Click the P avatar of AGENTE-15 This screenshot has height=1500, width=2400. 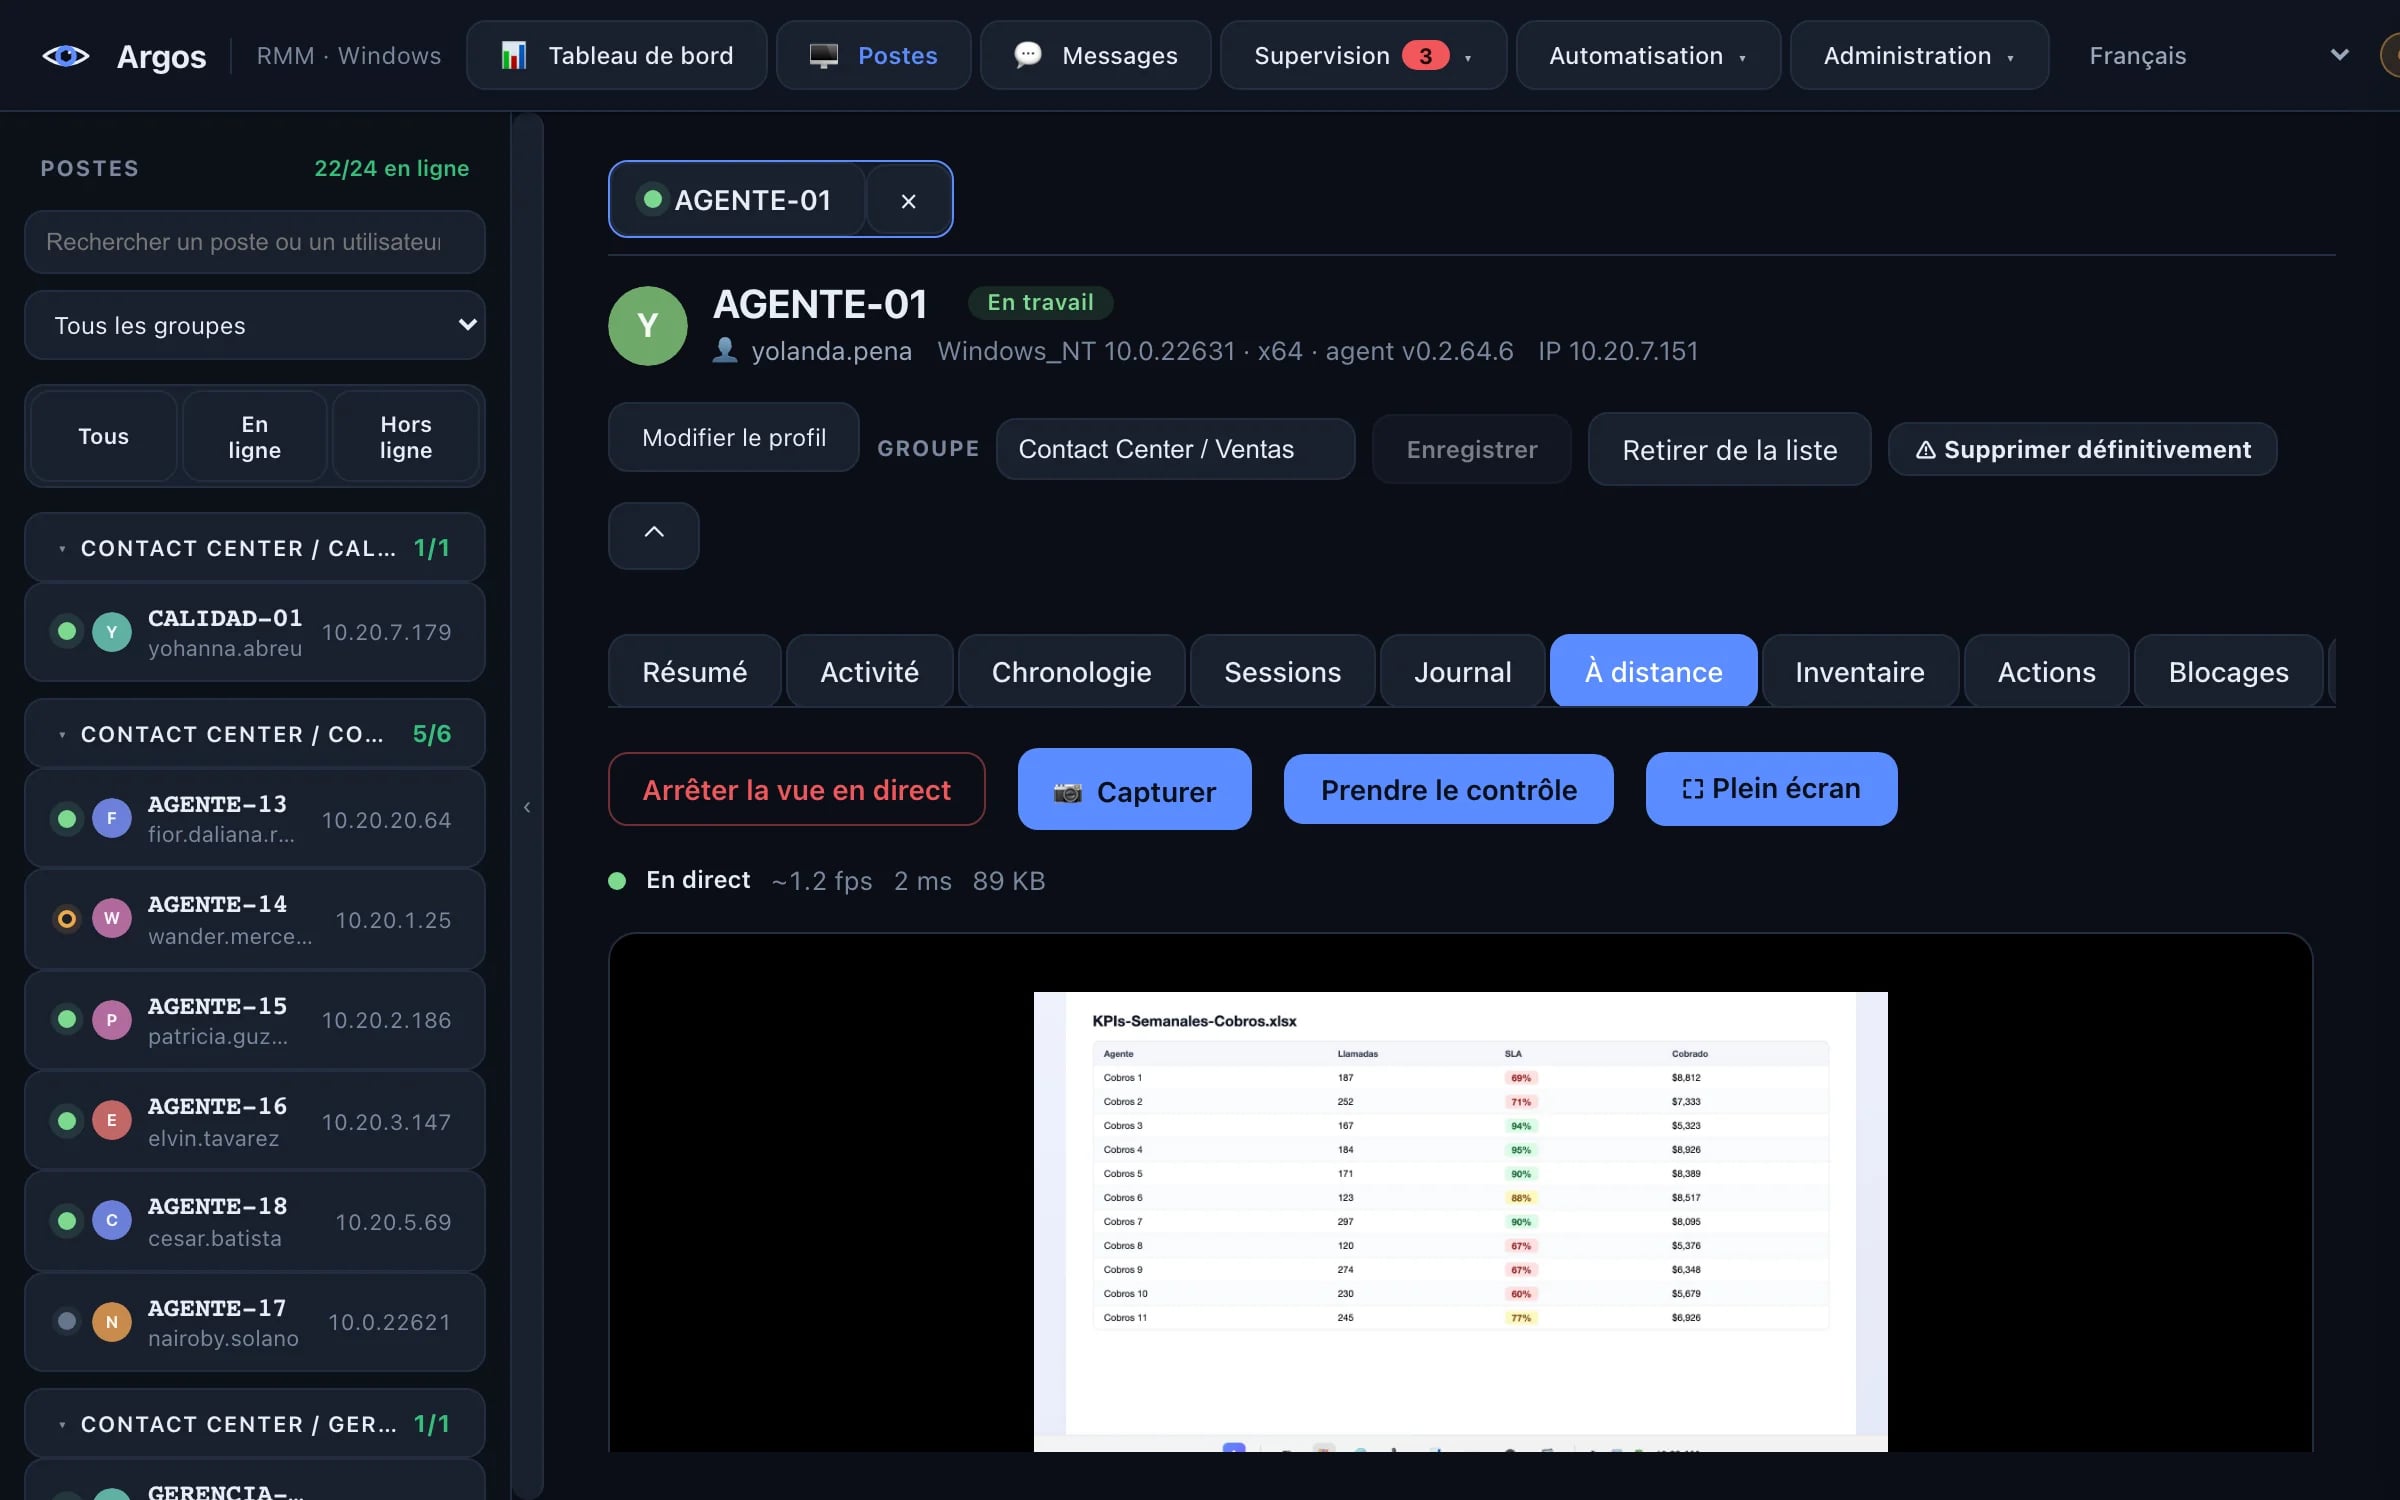[112, 1020]
